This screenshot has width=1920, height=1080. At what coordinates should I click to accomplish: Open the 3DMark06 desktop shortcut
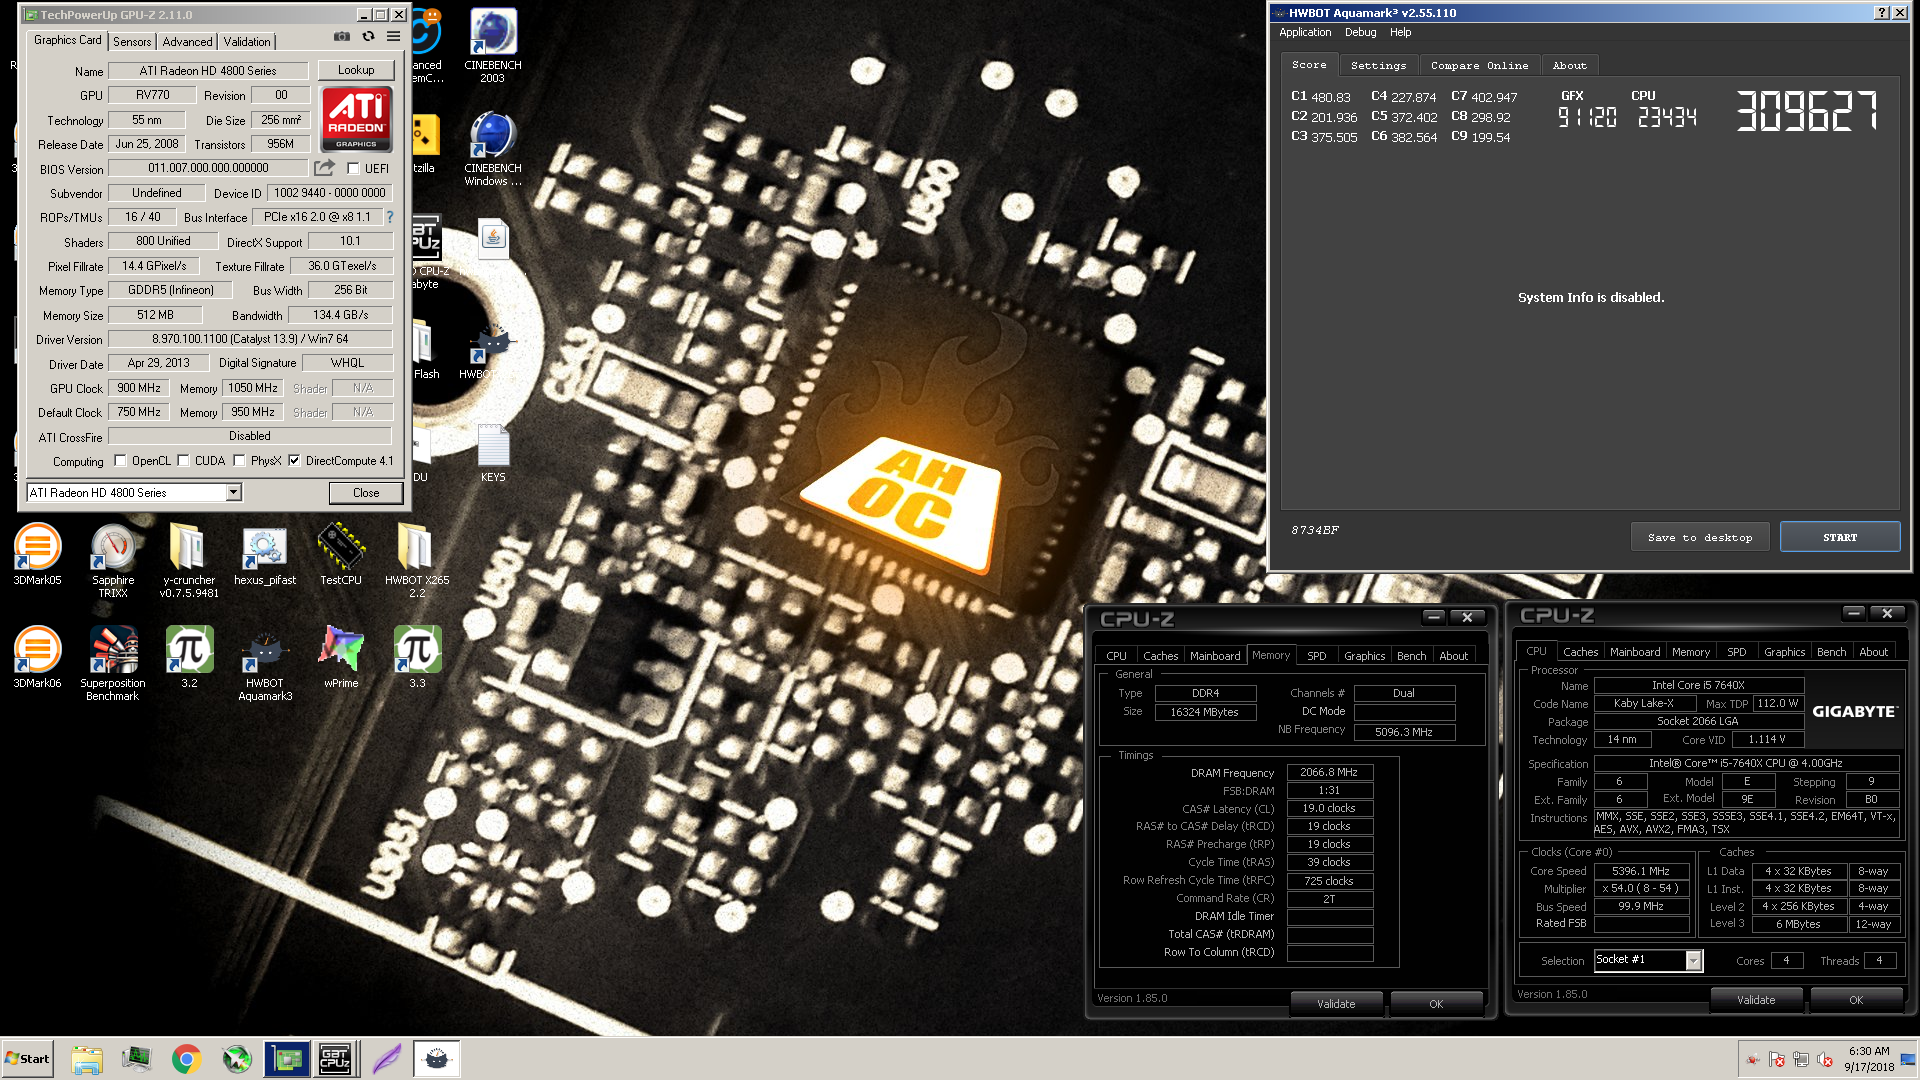[37, 658]
